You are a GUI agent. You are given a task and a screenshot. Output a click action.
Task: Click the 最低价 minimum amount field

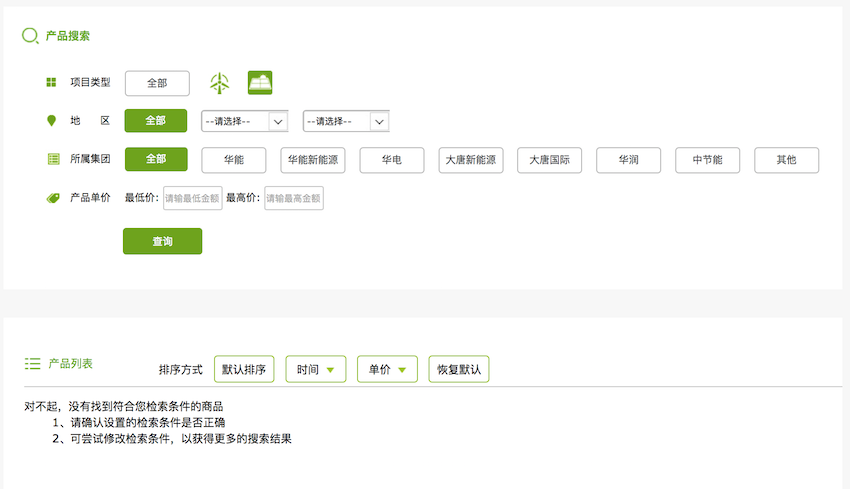tap(192, 198)
